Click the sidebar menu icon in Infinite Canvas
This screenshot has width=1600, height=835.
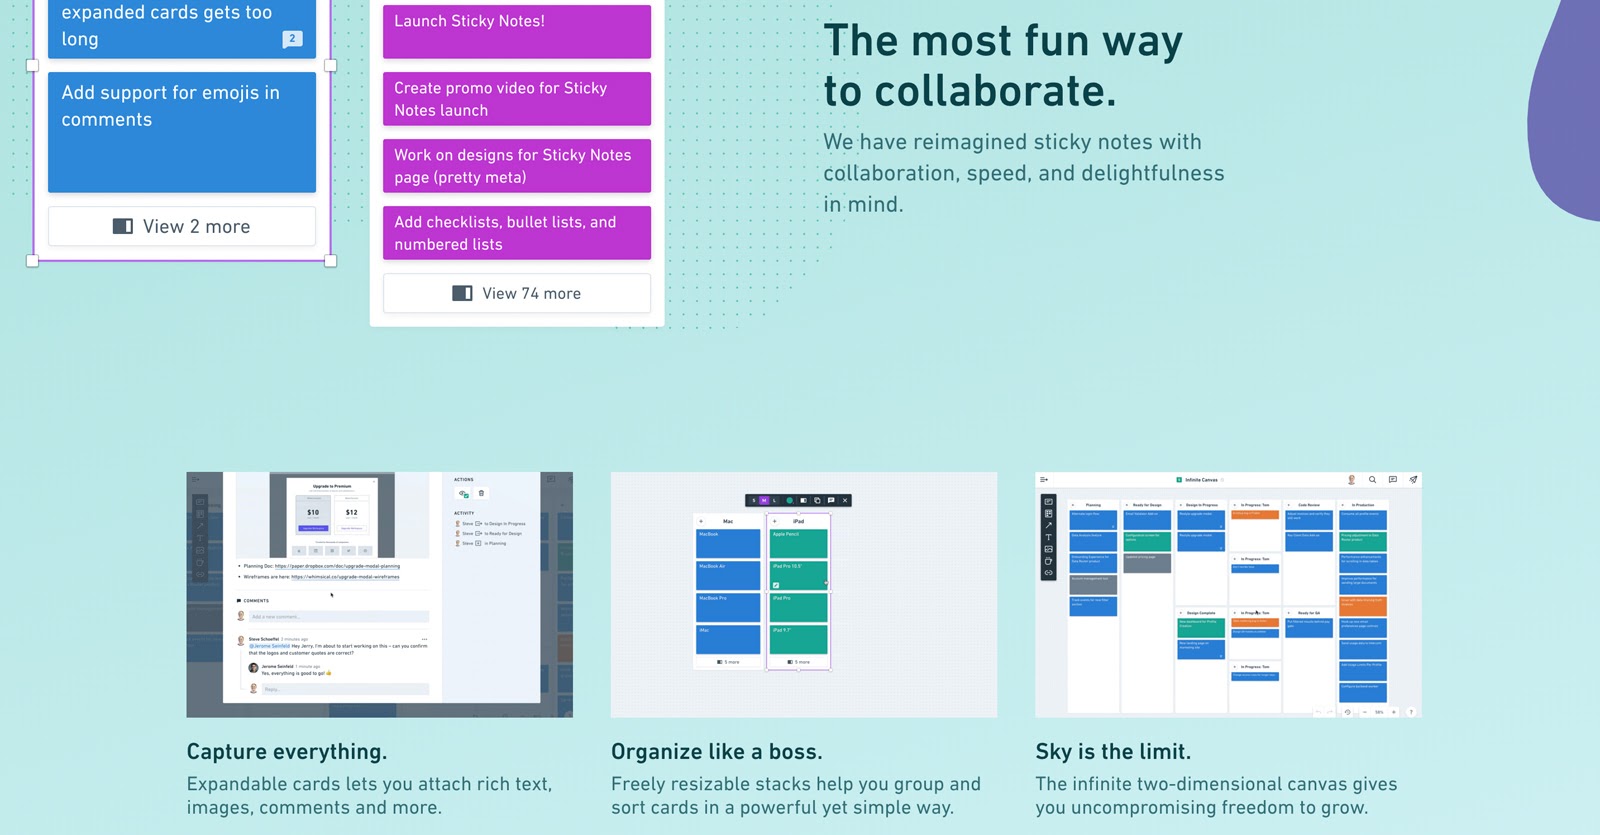click(1044, 479)
